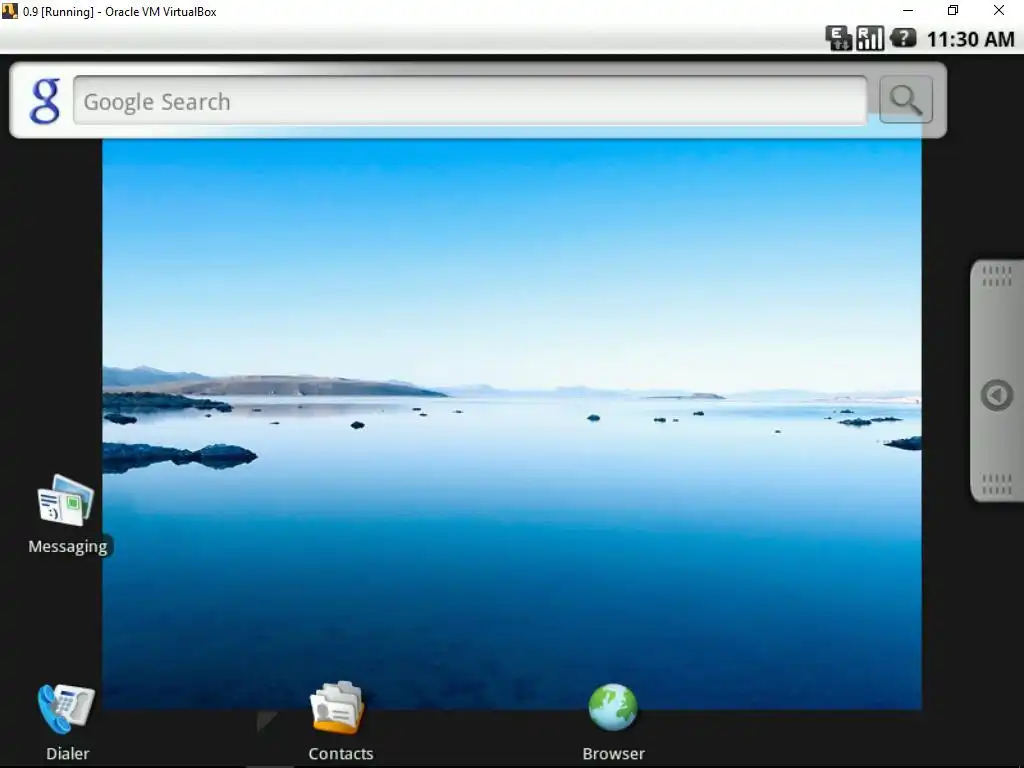Tap the Google 'g' logo
Screen dimensions: 1024x768
coord(45,101)
